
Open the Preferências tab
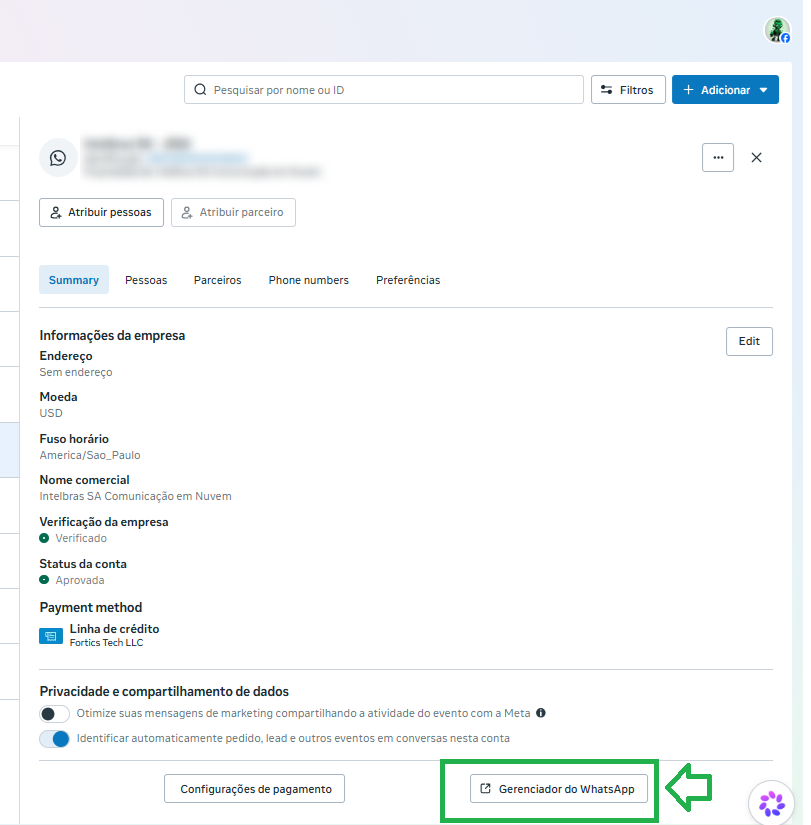point(408,280)
